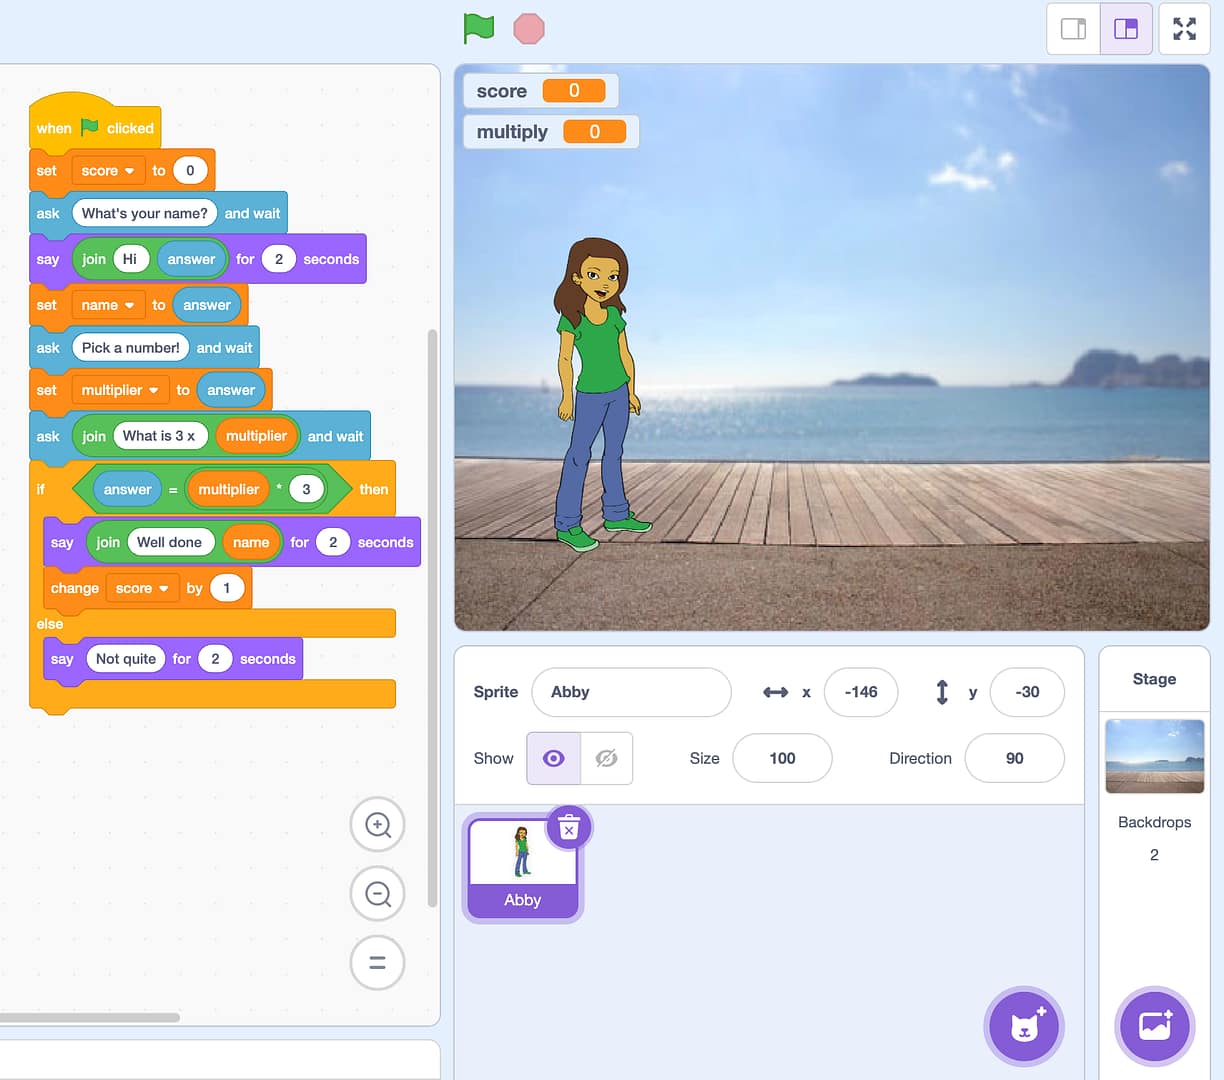Switch to the small stage layout view
The width and height of the screenshot is (1224, 1080).
(1073, 29)
